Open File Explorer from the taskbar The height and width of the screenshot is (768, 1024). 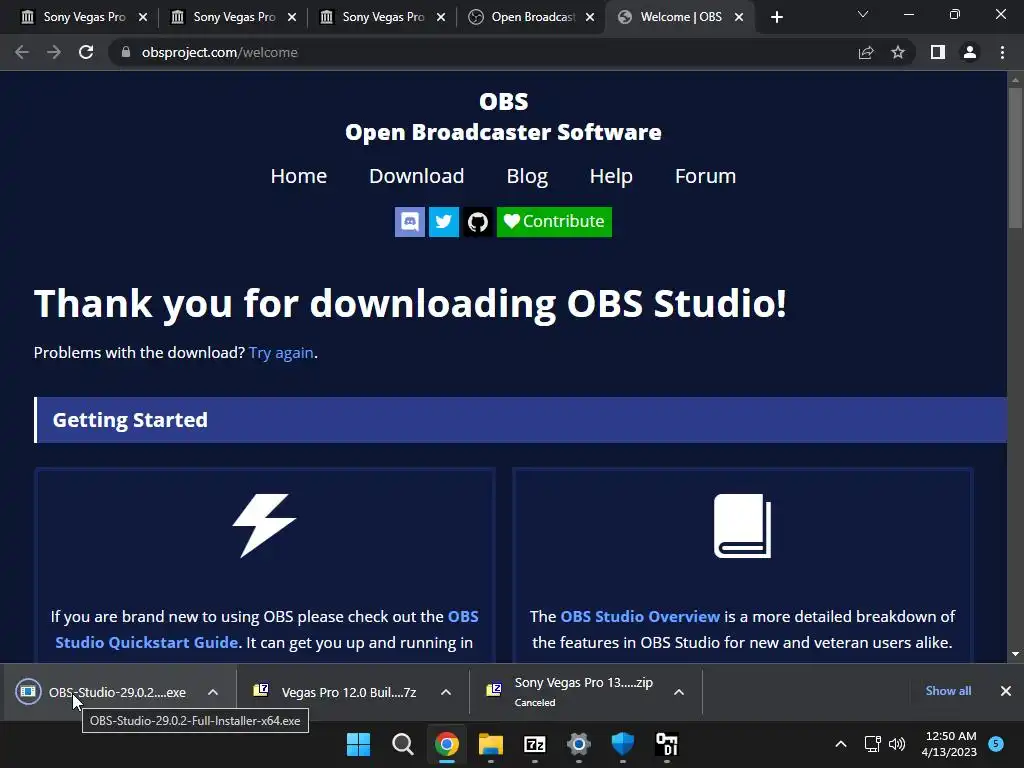[490, 744]
